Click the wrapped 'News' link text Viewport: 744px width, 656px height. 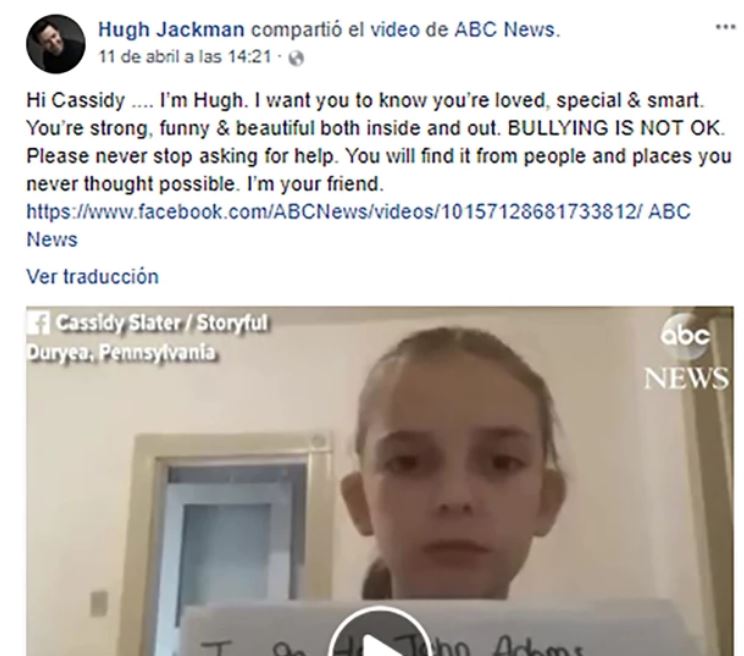52,240
